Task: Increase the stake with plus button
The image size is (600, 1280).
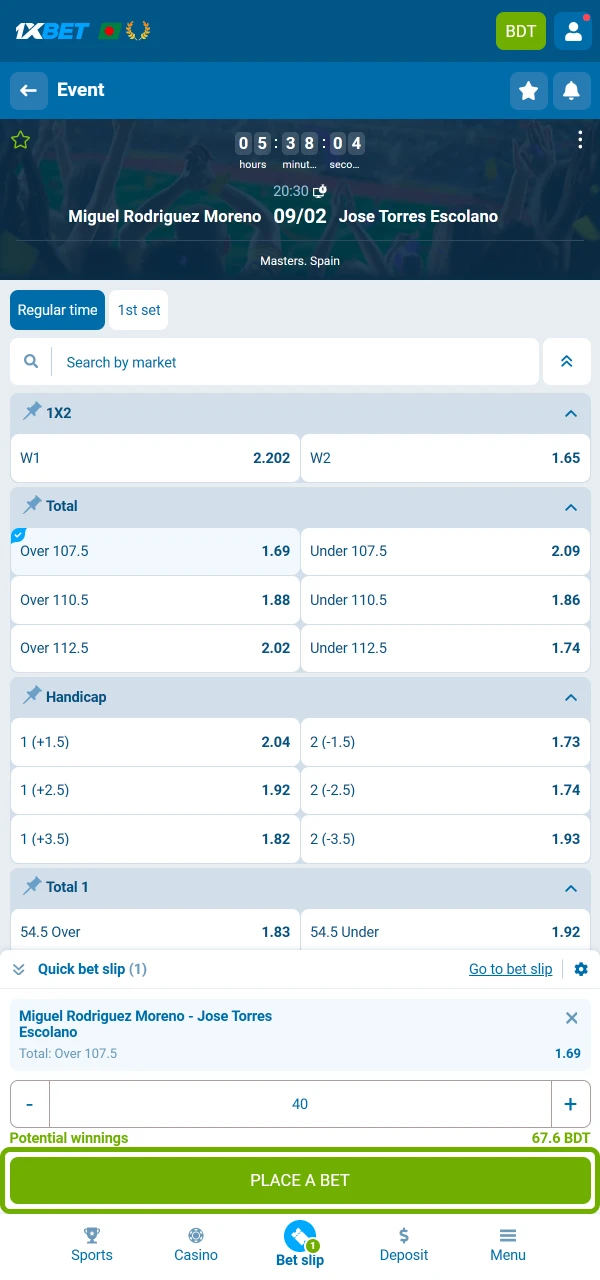Action: pos(570,1104)
